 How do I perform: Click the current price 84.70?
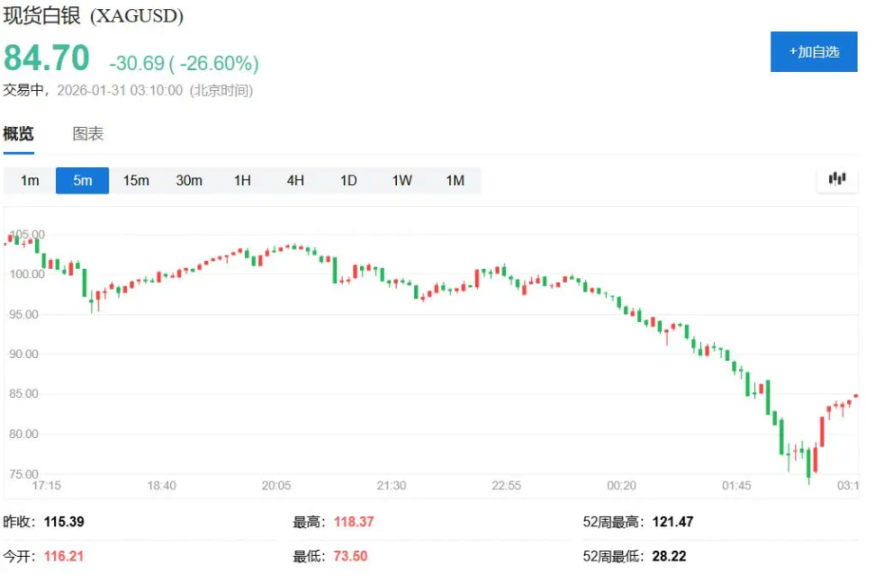tap(47, 59)
